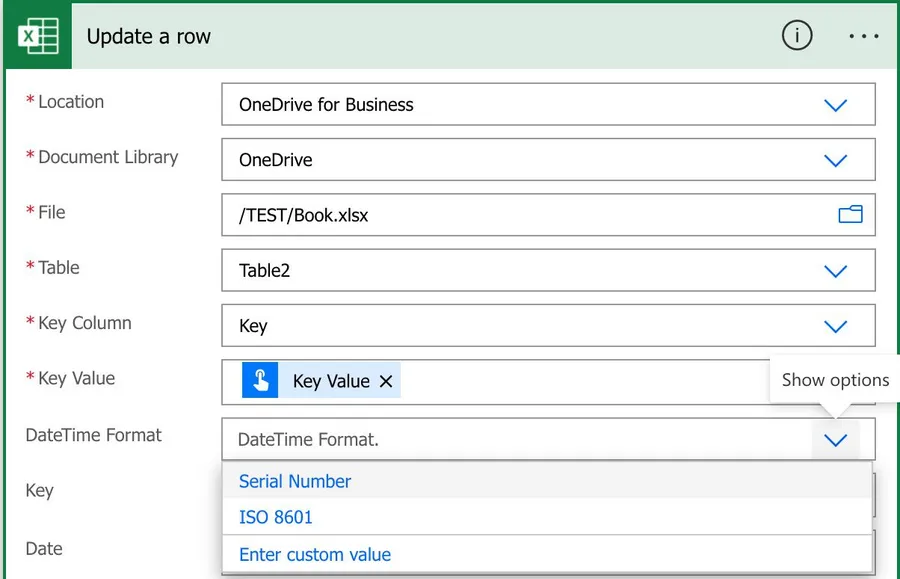Pick Enter custom value option
The image size is (900, 579).
point(315,555)
